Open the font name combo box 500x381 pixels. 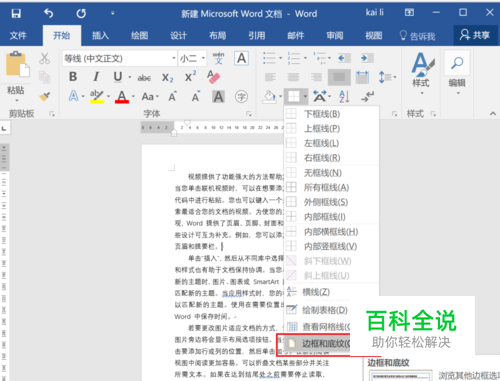point(119,59)
